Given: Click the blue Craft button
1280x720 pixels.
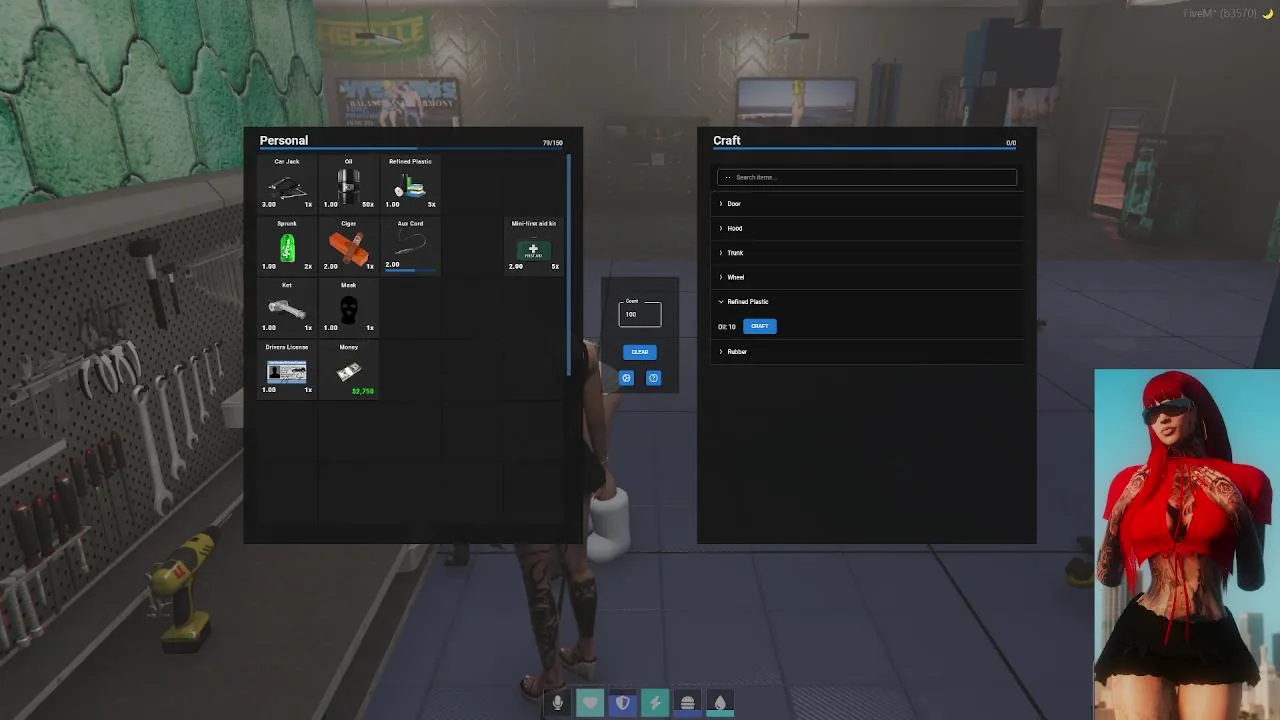Looking at the screenshot, I should pyautogui.click(x=760, y=326).
